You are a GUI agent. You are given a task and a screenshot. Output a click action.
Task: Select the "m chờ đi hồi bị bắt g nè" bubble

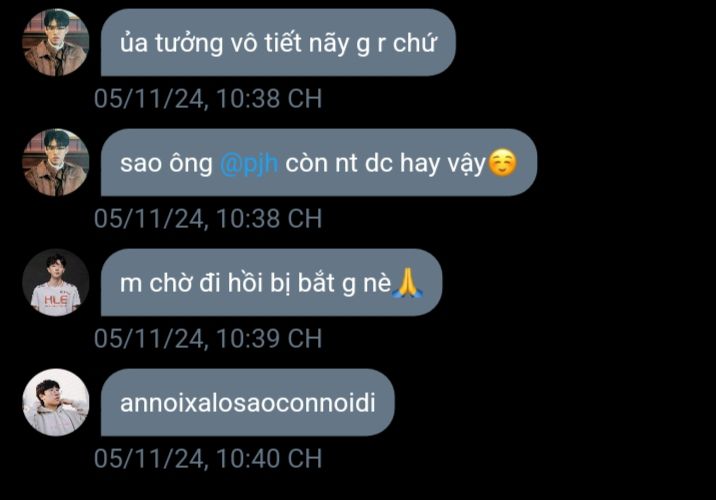pyautogui.click(x=271, y=283)
